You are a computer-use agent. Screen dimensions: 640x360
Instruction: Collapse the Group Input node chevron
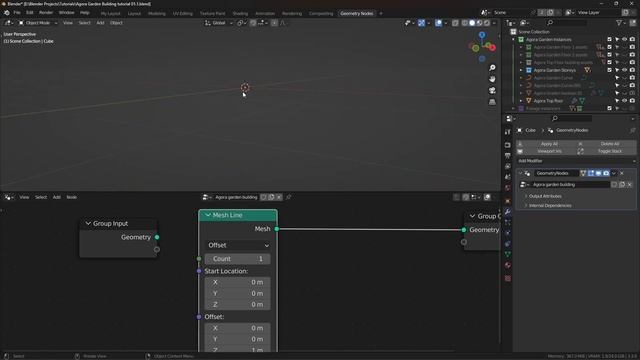pyautogui.click(x=88, y=224)
